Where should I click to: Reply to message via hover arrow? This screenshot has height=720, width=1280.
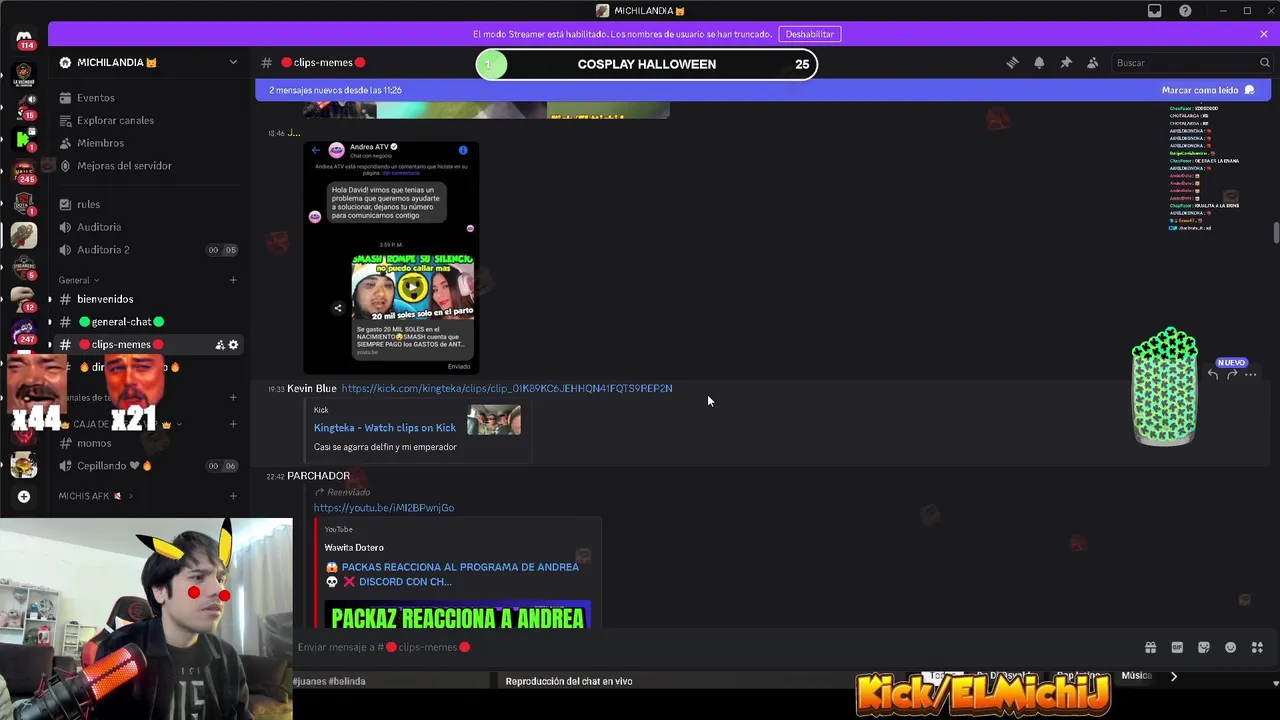coord(1213,375)
